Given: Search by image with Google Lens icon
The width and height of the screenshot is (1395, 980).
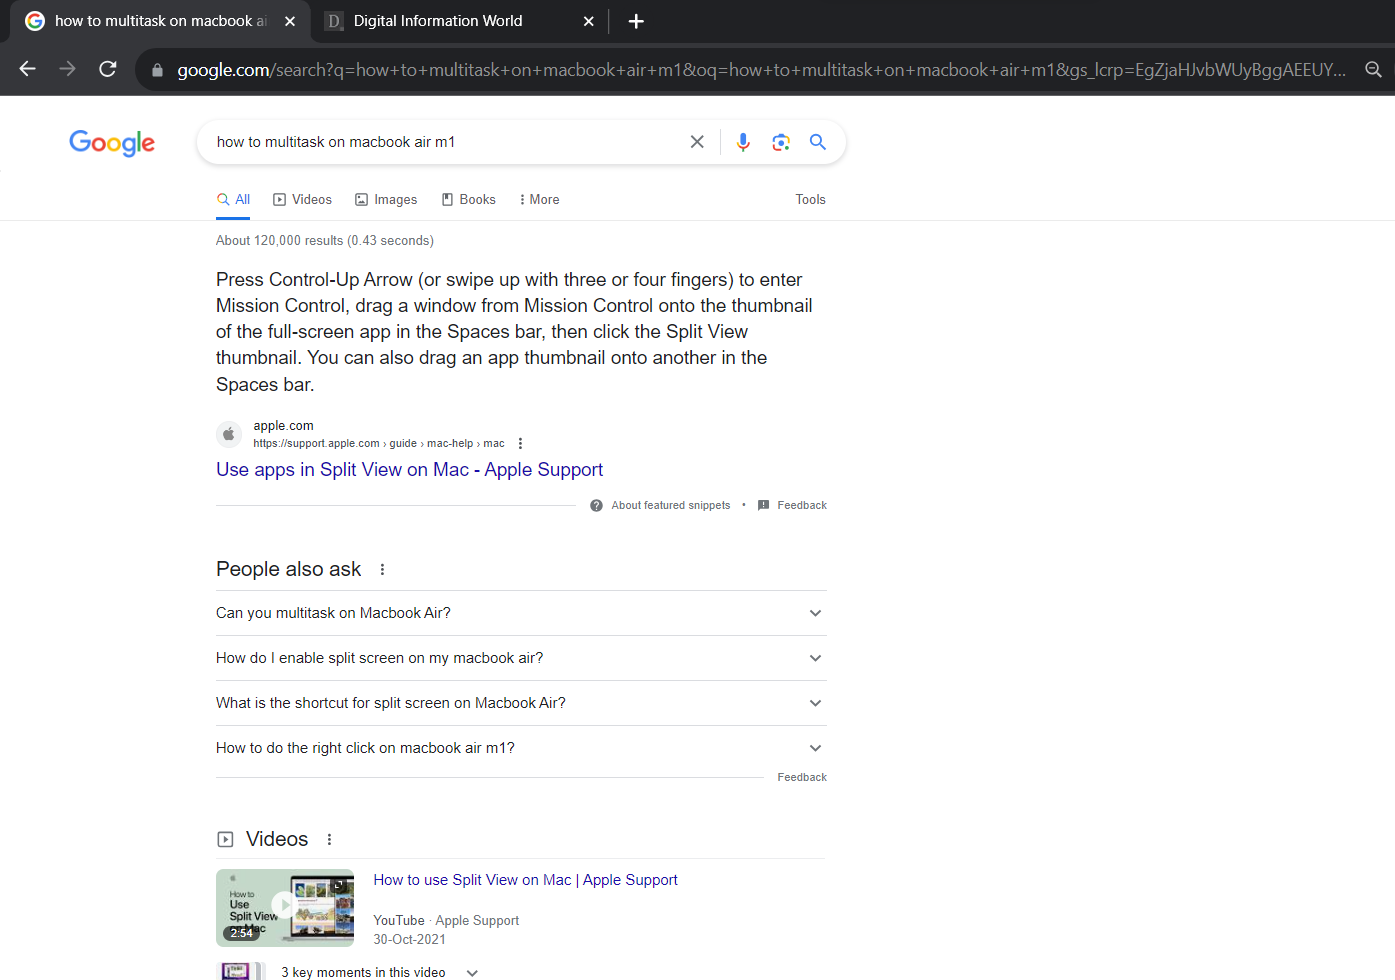Looking at the screenshot, I should click(x=781, y=142).
